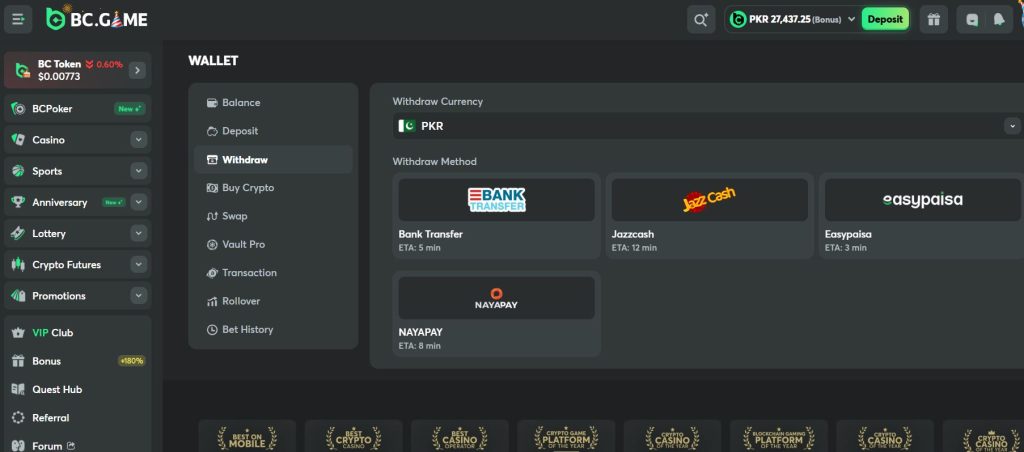Open the chat icon in header
The image size is (1024, 452).
(x=972, y=19)
